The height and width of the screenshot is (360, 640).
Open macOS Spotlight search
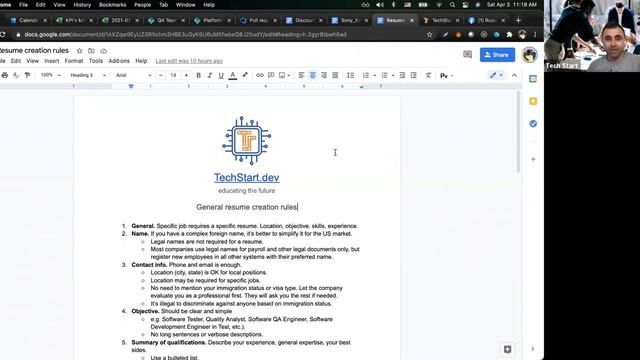[452, 5]
